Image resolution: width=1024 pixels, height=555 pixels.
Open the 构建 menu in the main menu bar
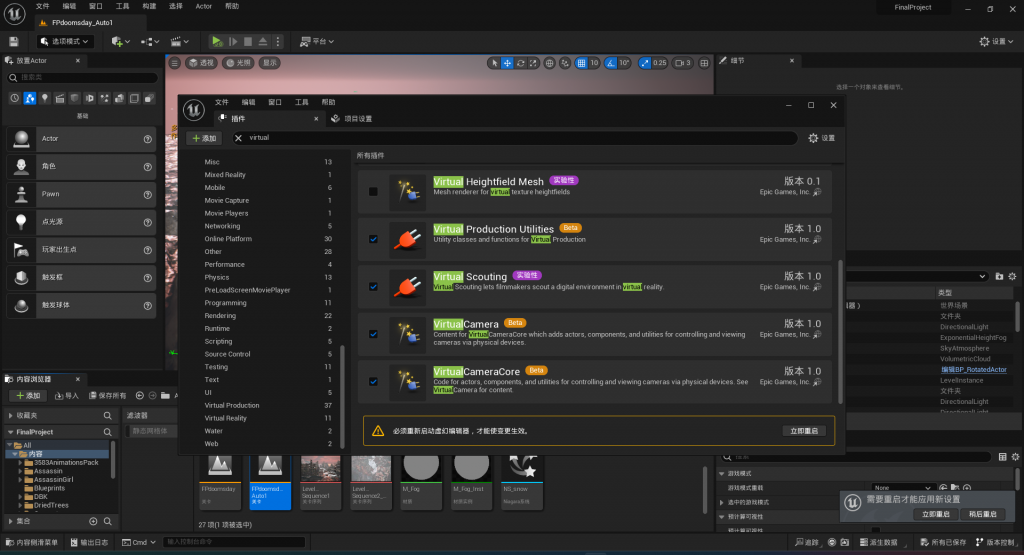coord(150,6)
